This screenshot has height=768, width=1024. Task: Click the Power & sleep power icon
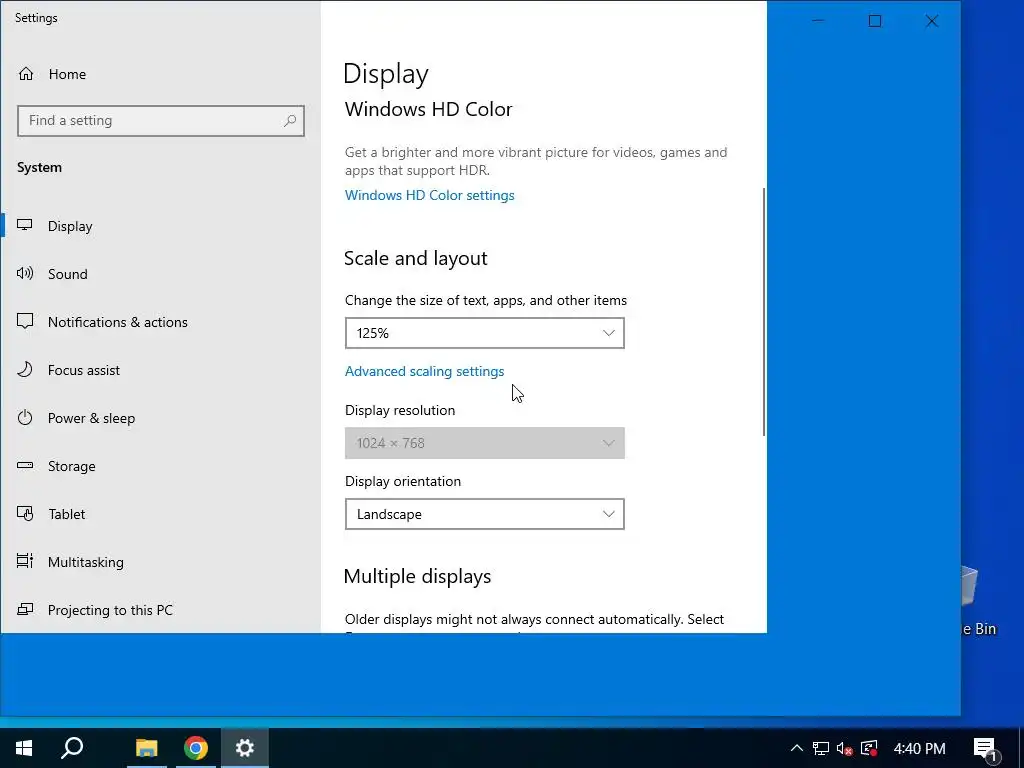point(25,417)
